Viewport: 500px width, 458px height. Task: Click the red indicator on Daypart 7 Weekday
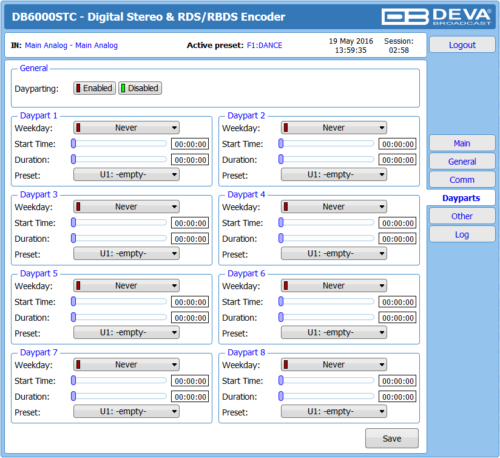[x=78, y=365]
